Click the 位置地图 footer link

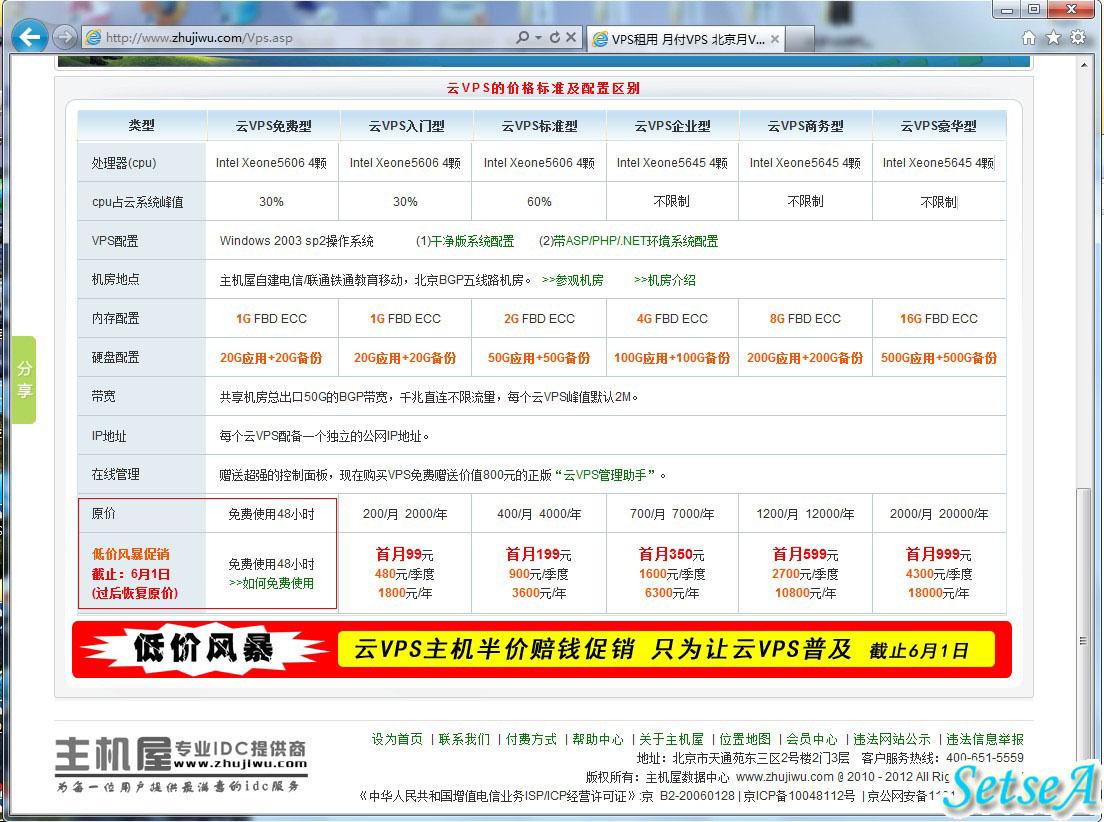[745, 739]
